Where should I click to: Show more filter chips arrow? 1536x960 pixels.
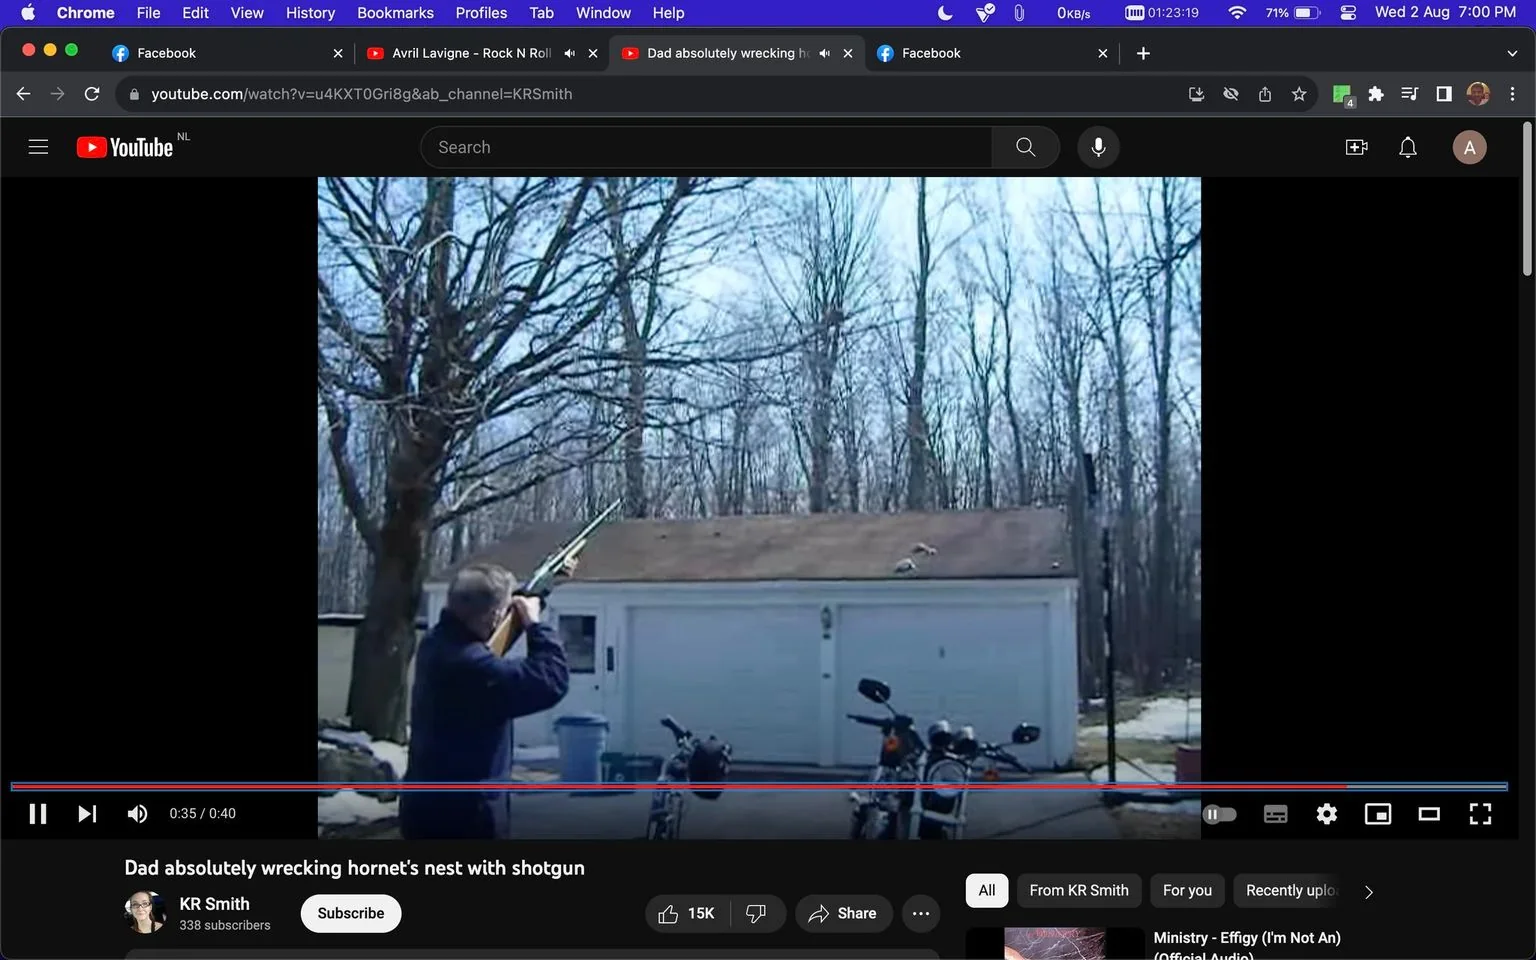tap(1369, 892)
